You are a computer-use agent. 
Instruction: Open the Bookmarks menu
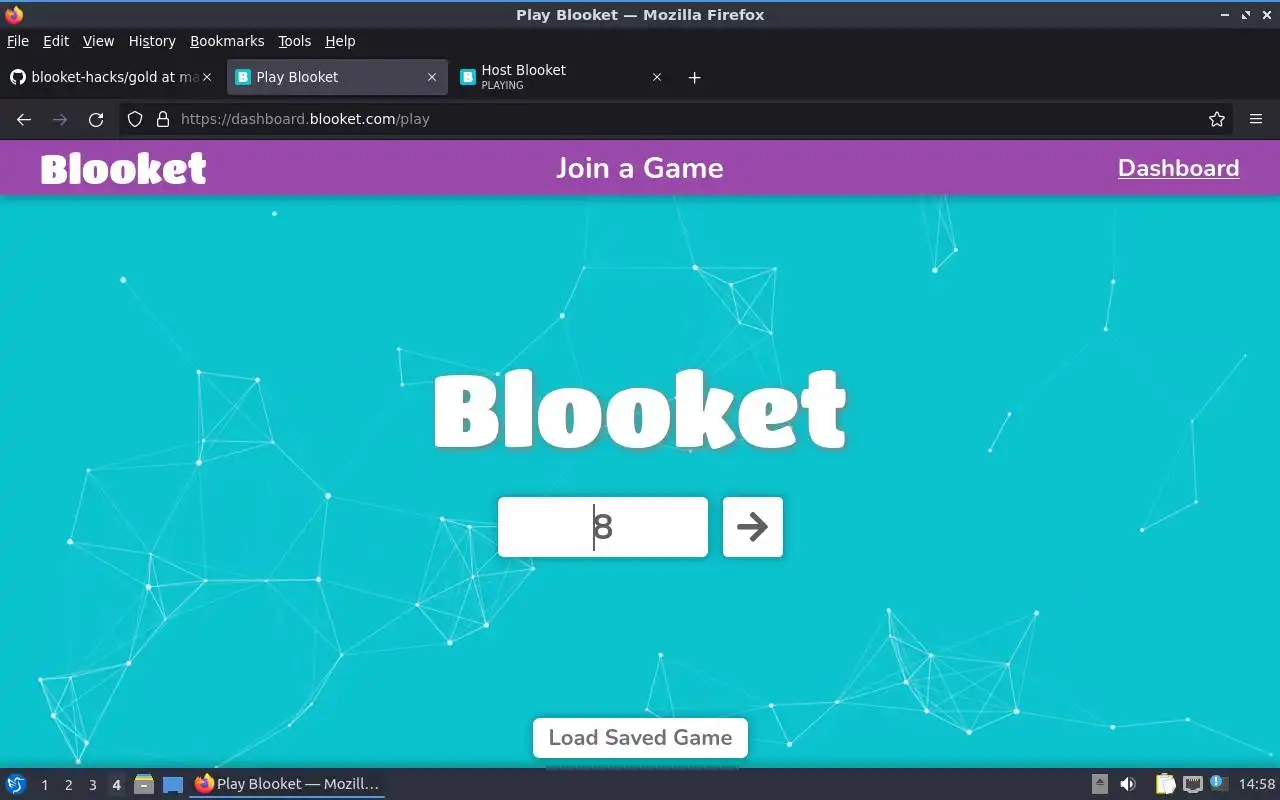point(227,41)
